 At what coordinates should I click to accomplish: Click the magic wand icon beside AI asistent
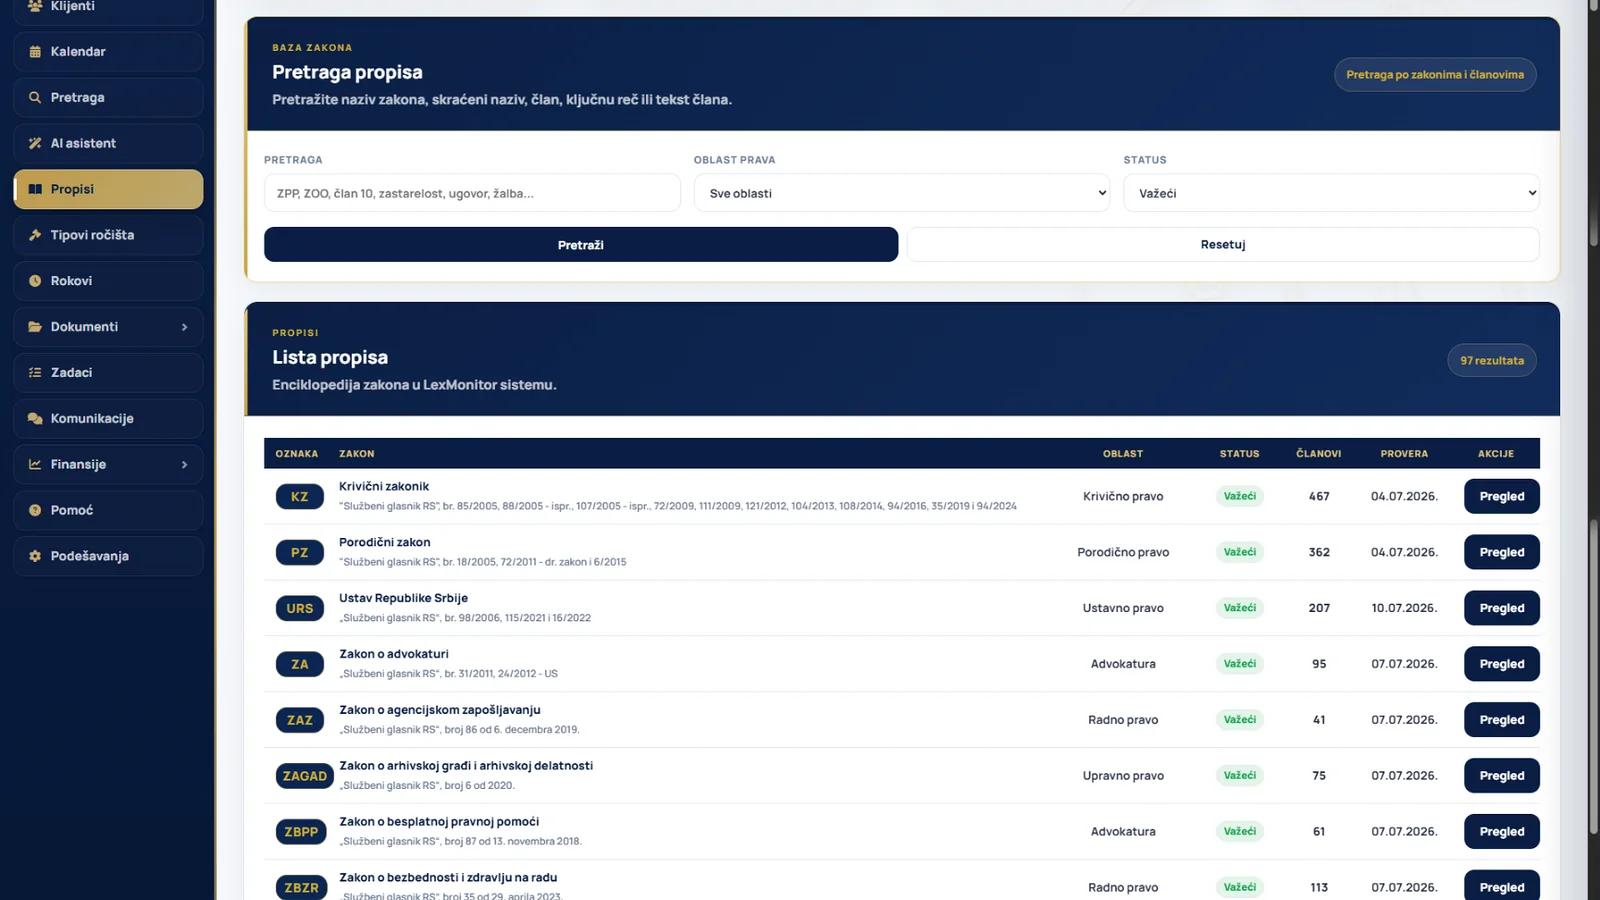(x=35, y=144)
